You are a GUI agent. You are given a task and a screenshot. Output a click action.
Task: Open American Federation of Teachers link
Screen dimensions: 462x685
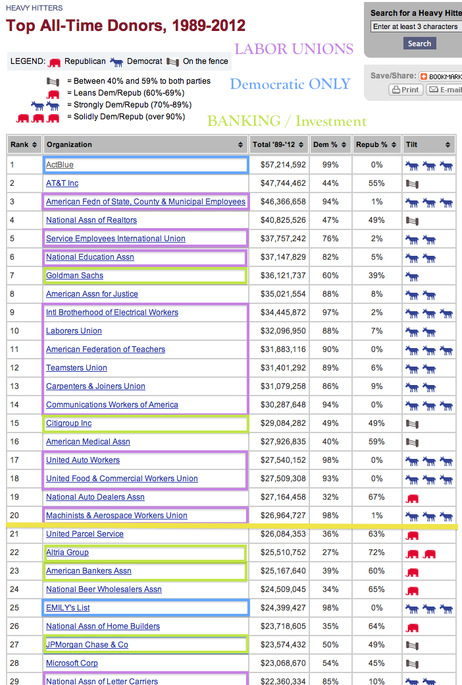click(x=106, y=349)
